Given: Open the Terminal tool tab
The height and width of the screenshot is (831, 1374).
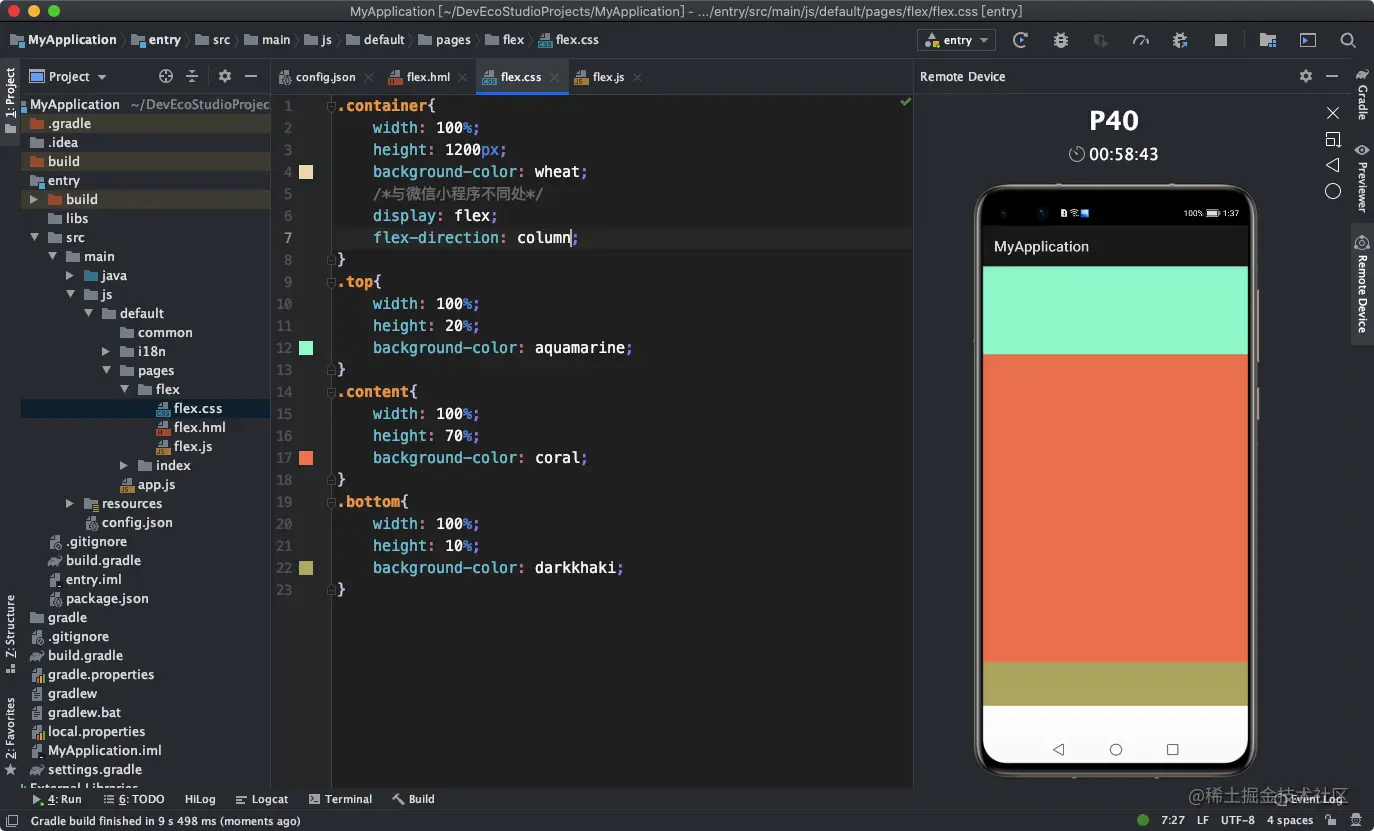Looking at the screenshot, I should click(x=340, y=799).
